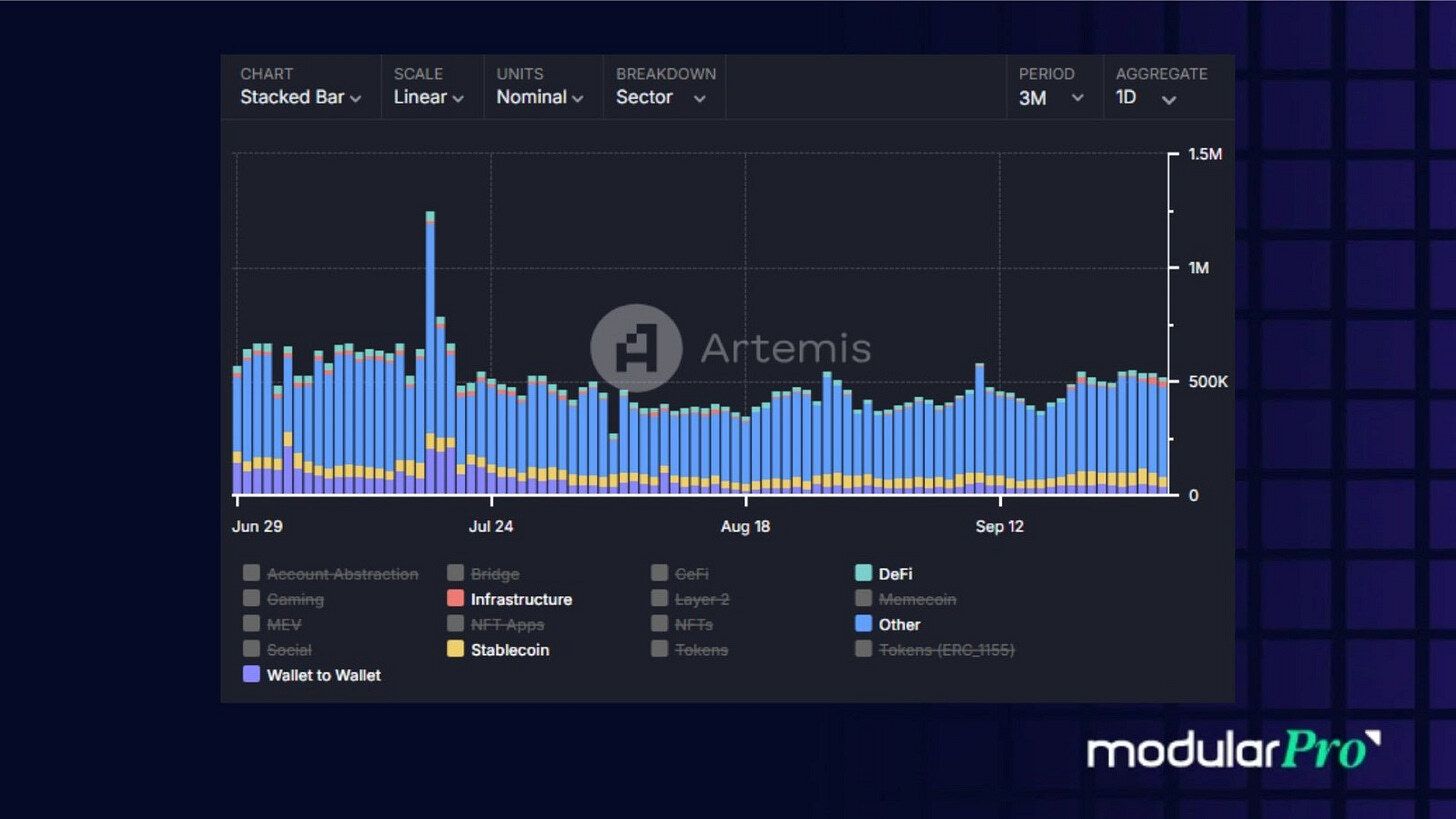
Task: Click the Tokens (ERC_1155) legend checkbox
Action: click(x=863, y=649)
